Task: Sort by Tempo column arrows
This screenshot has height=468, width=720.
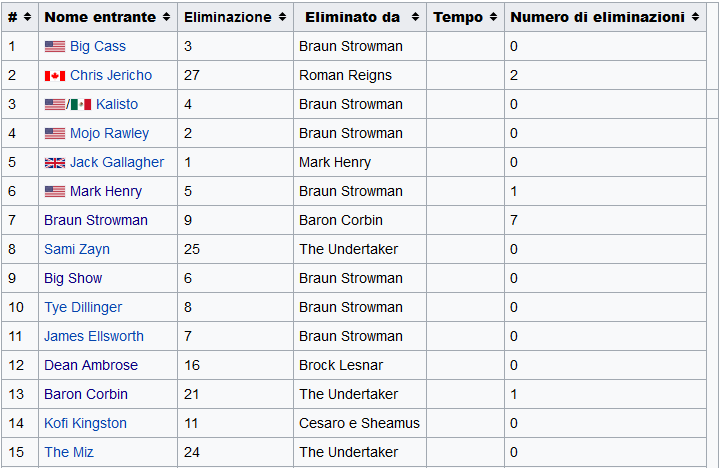Action: pyautogui.click(x=493, y=17)
